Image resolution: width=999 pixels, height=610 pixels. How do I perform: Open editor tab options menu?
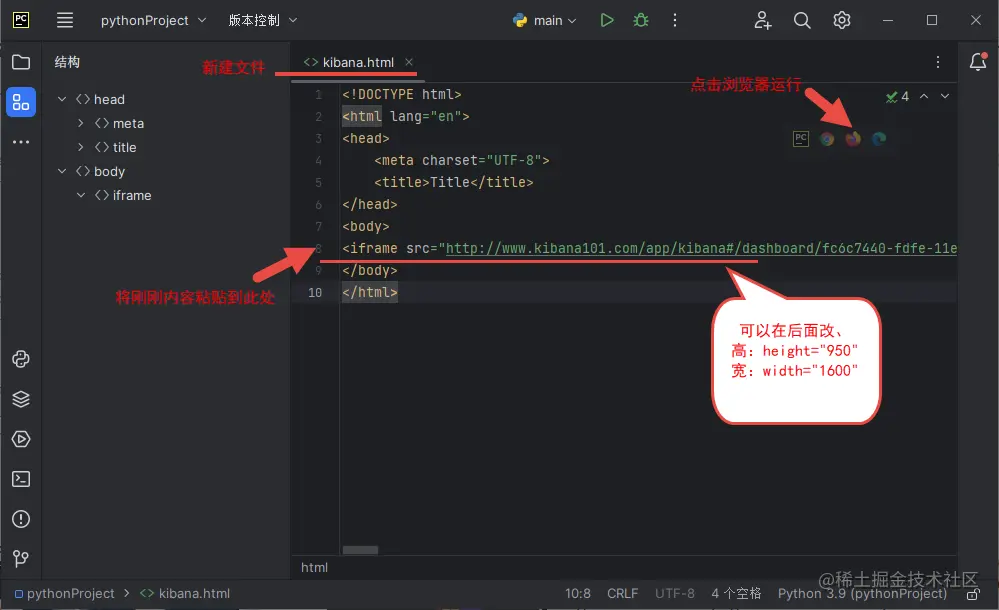(x=938, y=62)
